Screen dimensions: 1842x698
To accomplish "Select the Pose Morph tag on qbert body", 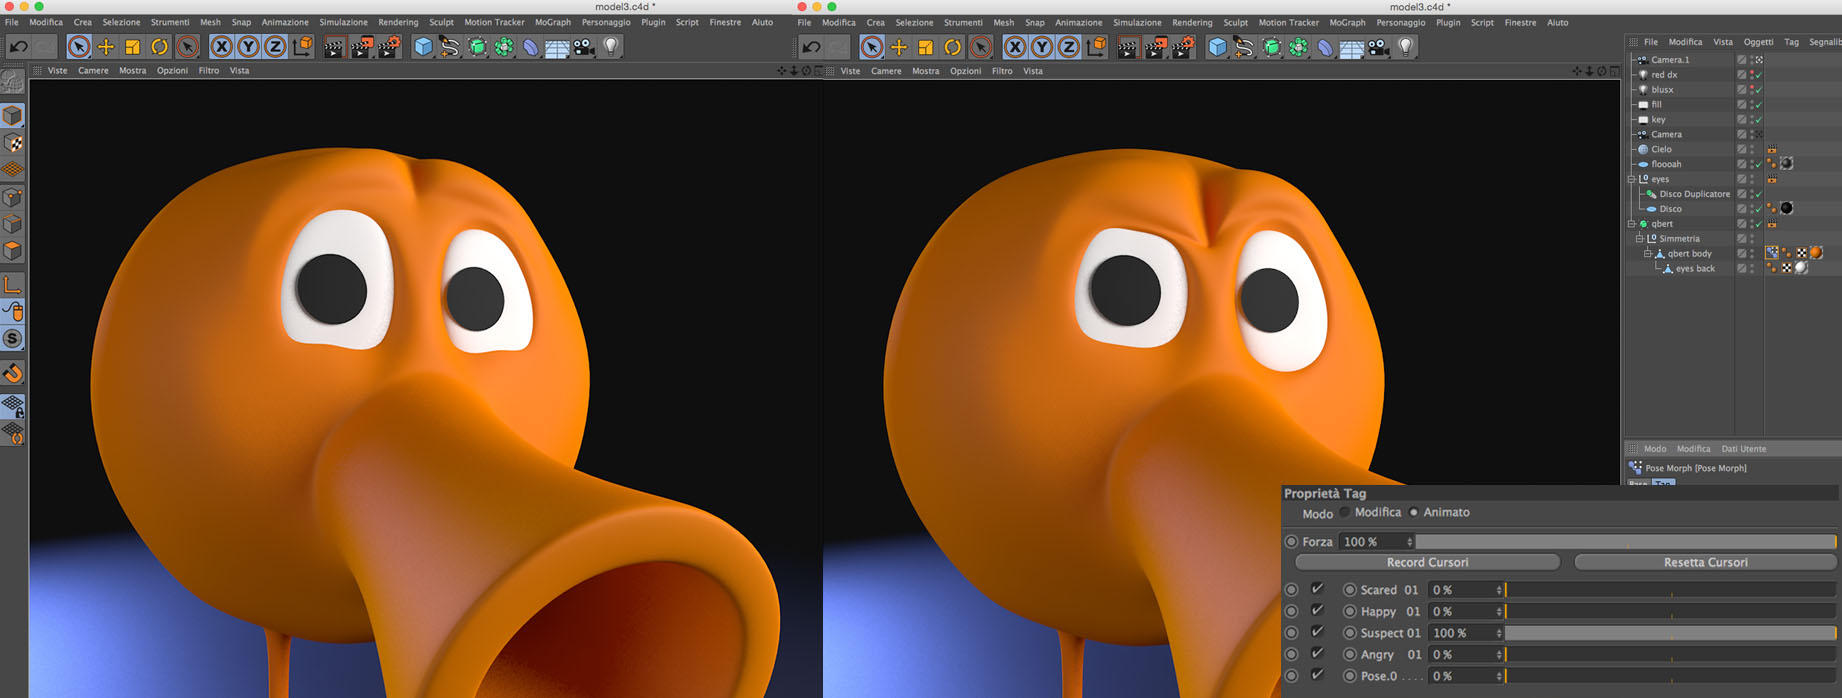I will [x=1772, y=254].
